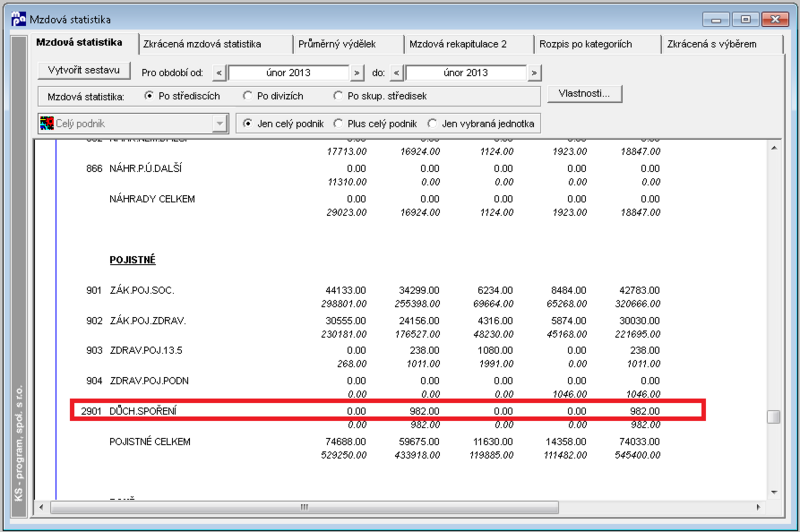The image size is (800, 532).
Task: Click value 29023.00 under NÁHRADY CELKEM
Action: tap(346, 212)
